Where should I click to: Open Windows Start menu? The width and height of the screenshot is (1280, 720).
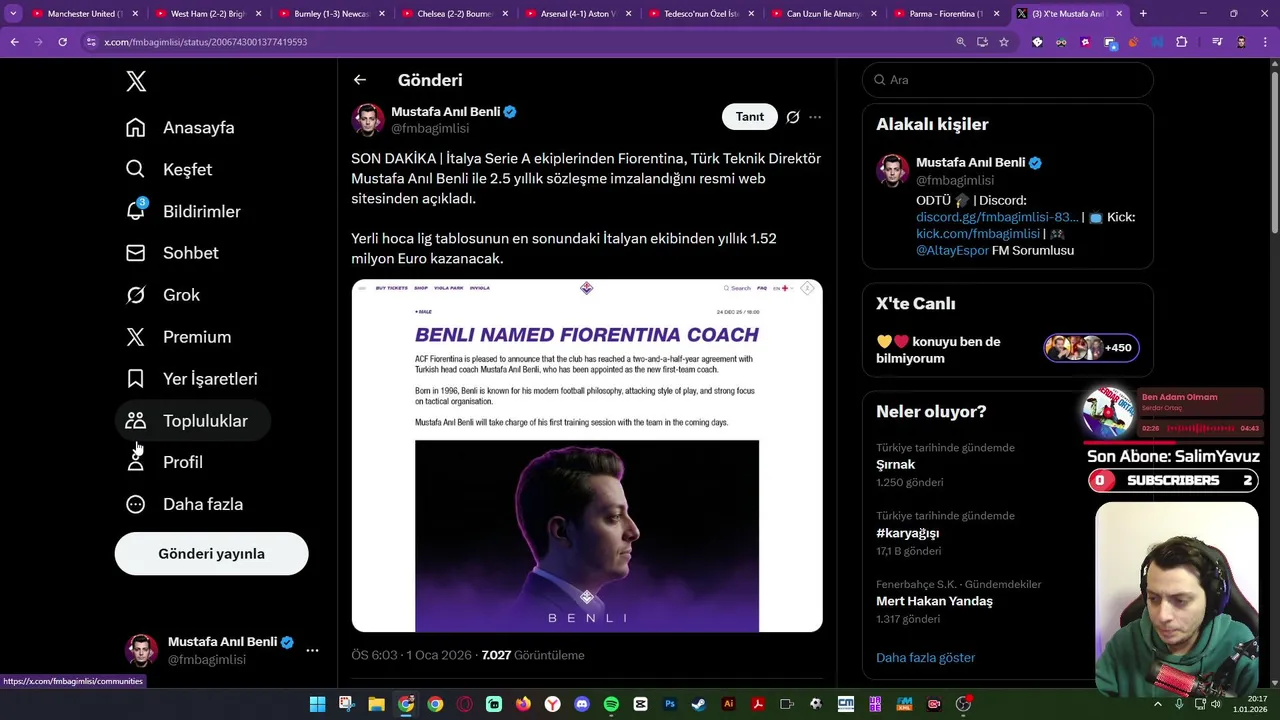[317, 704]
